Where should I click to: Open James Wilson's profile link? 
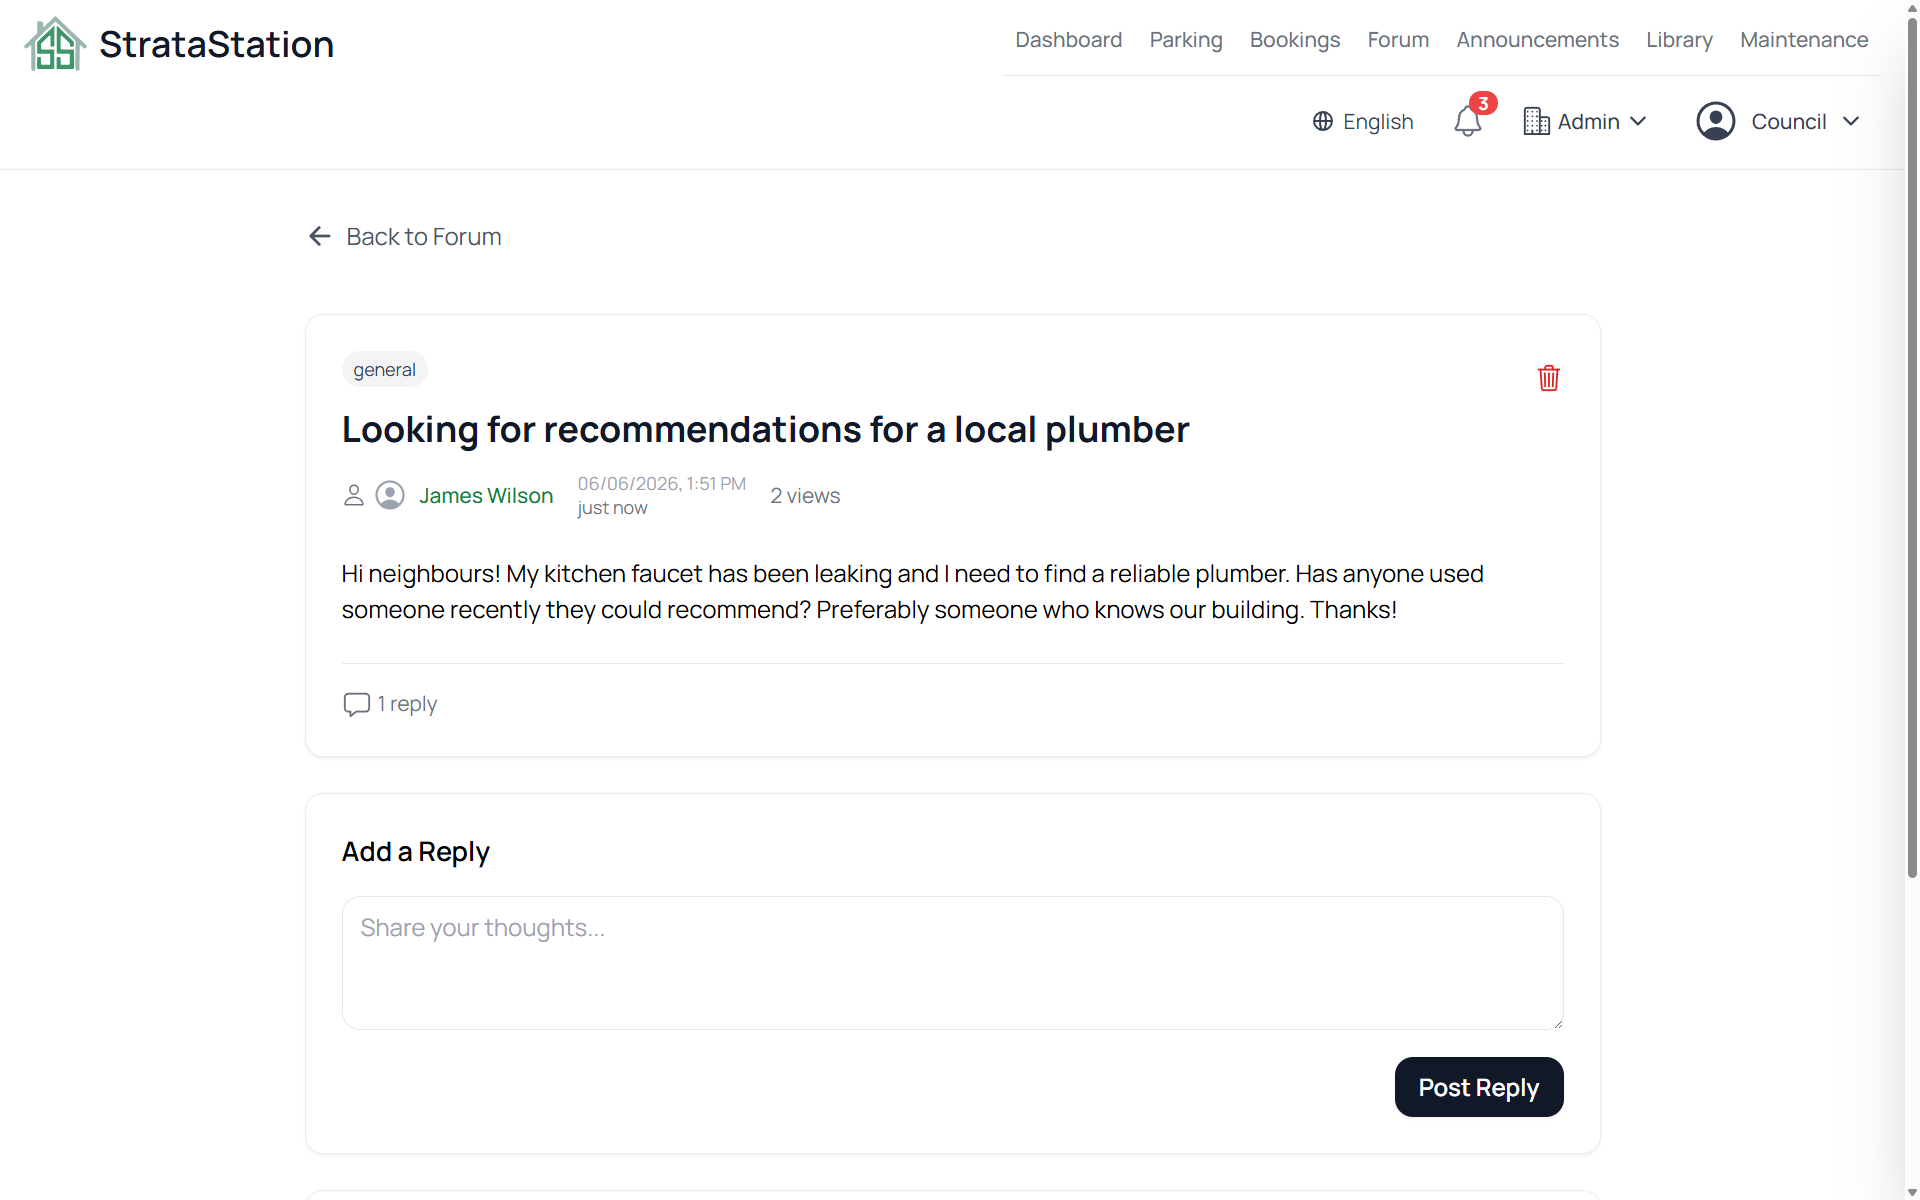(x=486, y=495)
